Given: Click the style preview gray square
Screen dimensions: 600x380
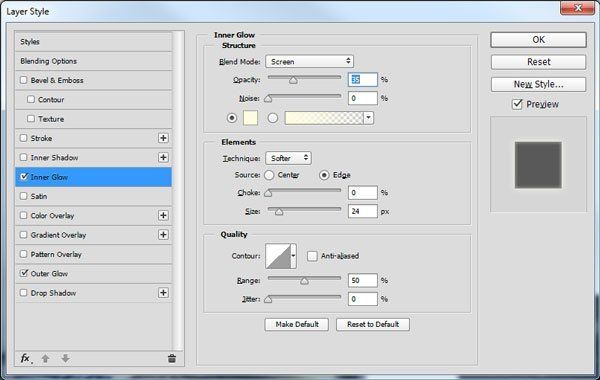Looking at the screenshot, I should 538,165.
